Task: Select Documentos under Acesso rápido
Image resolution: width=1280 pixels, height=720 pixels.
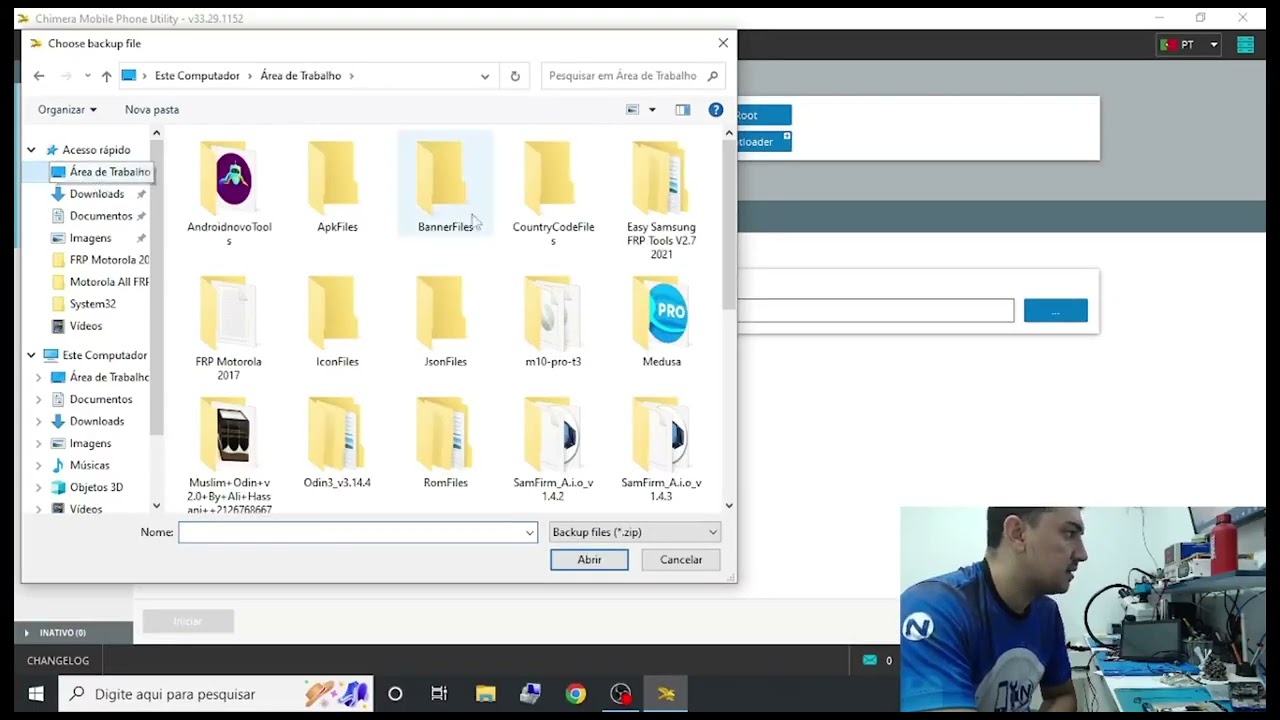Action: point(101,216)
